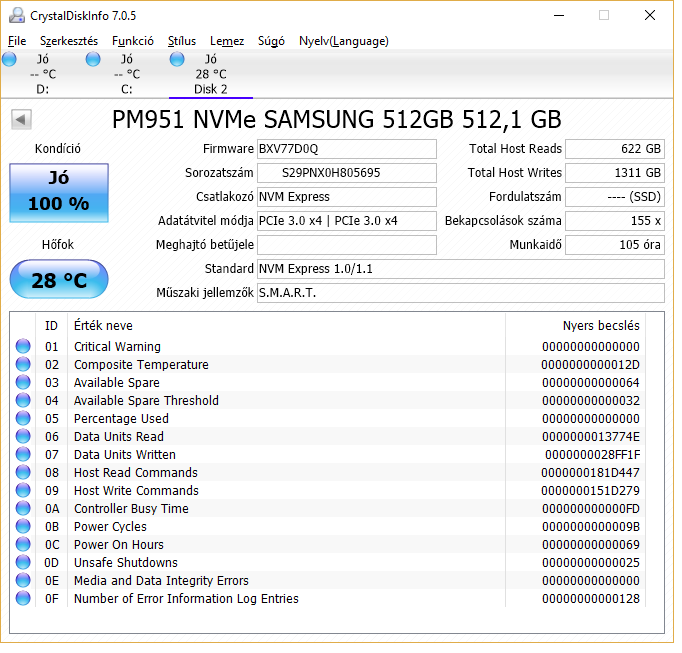
Task: Click the serial number field S29PNX0H805695
Action: [x=347, y=173]
